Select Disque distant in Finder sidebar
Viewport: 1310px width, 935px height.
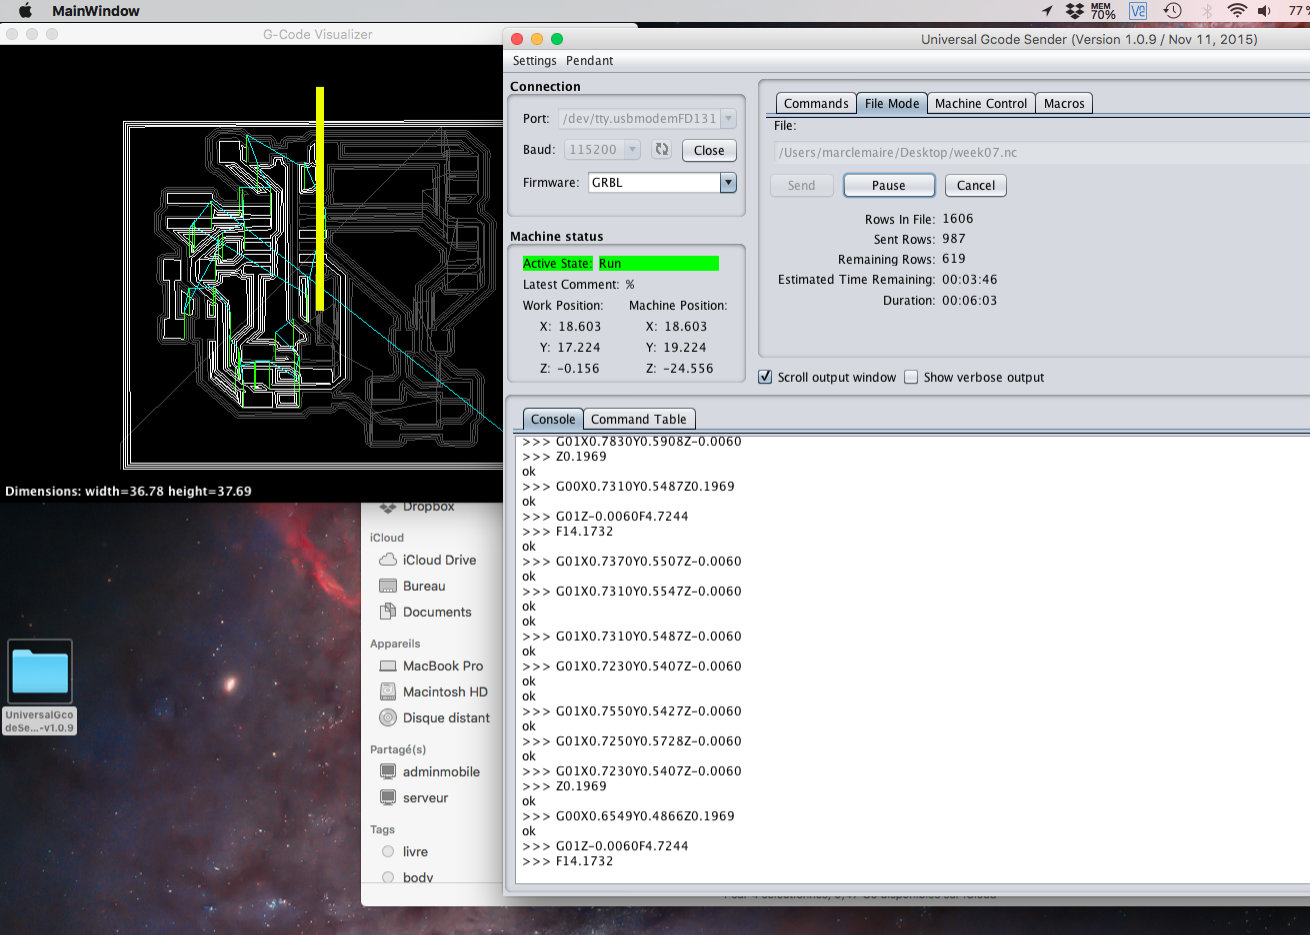click(435, 718)
